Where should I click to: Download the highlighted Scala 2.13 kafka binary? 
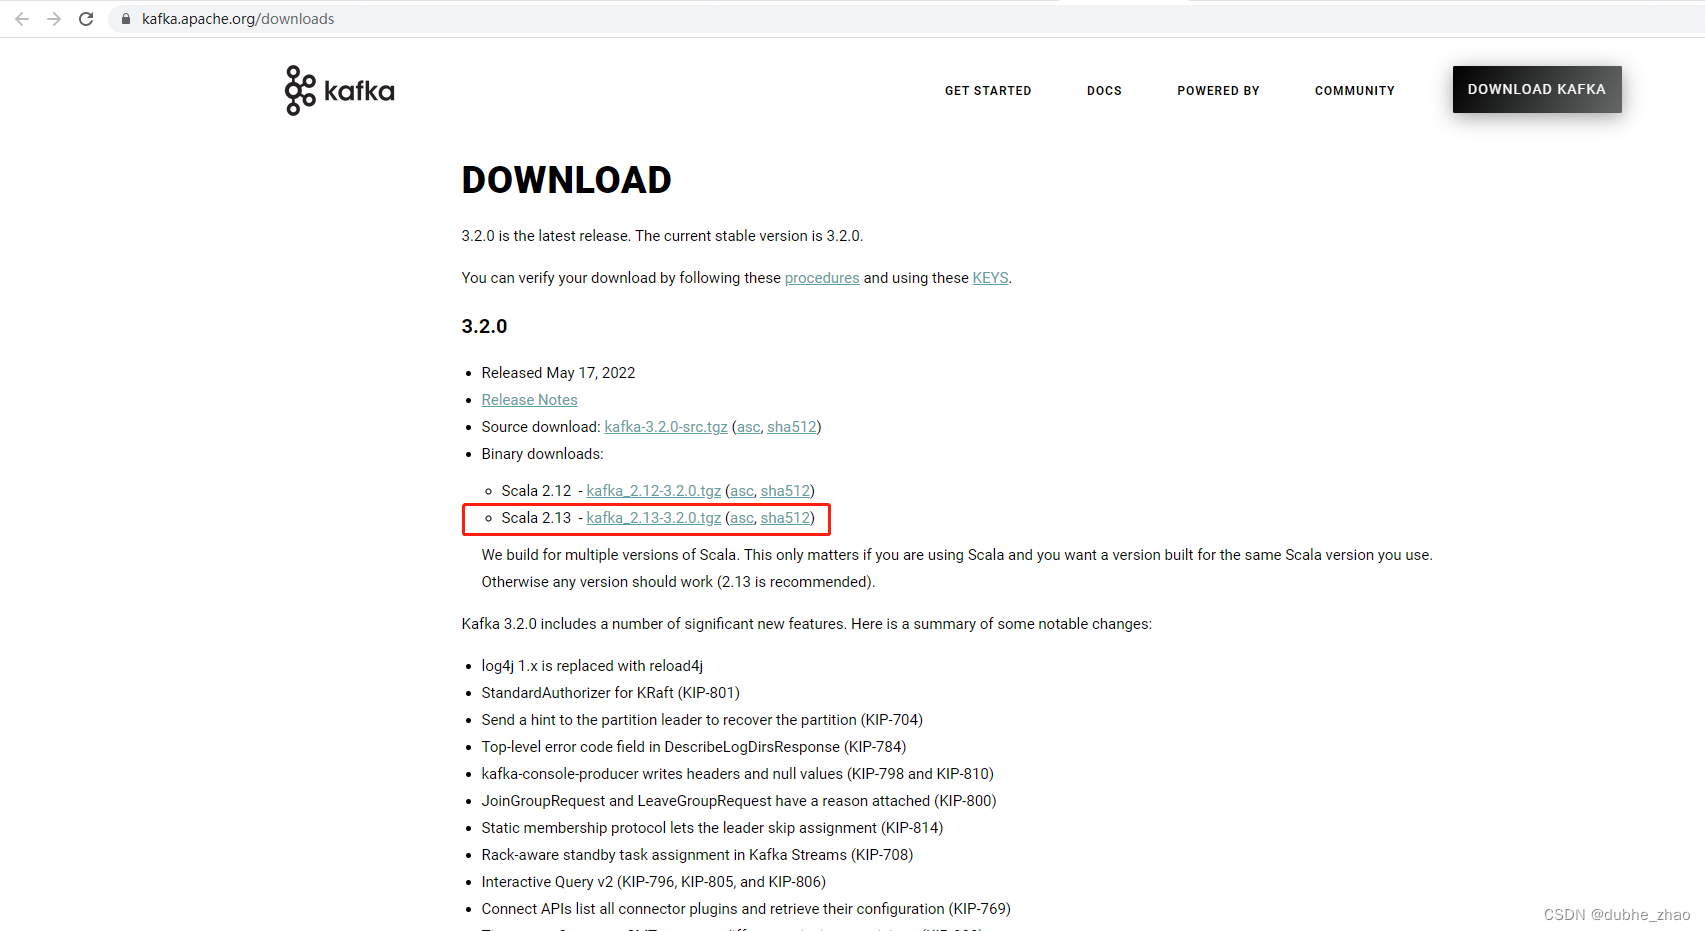(653, 517)
